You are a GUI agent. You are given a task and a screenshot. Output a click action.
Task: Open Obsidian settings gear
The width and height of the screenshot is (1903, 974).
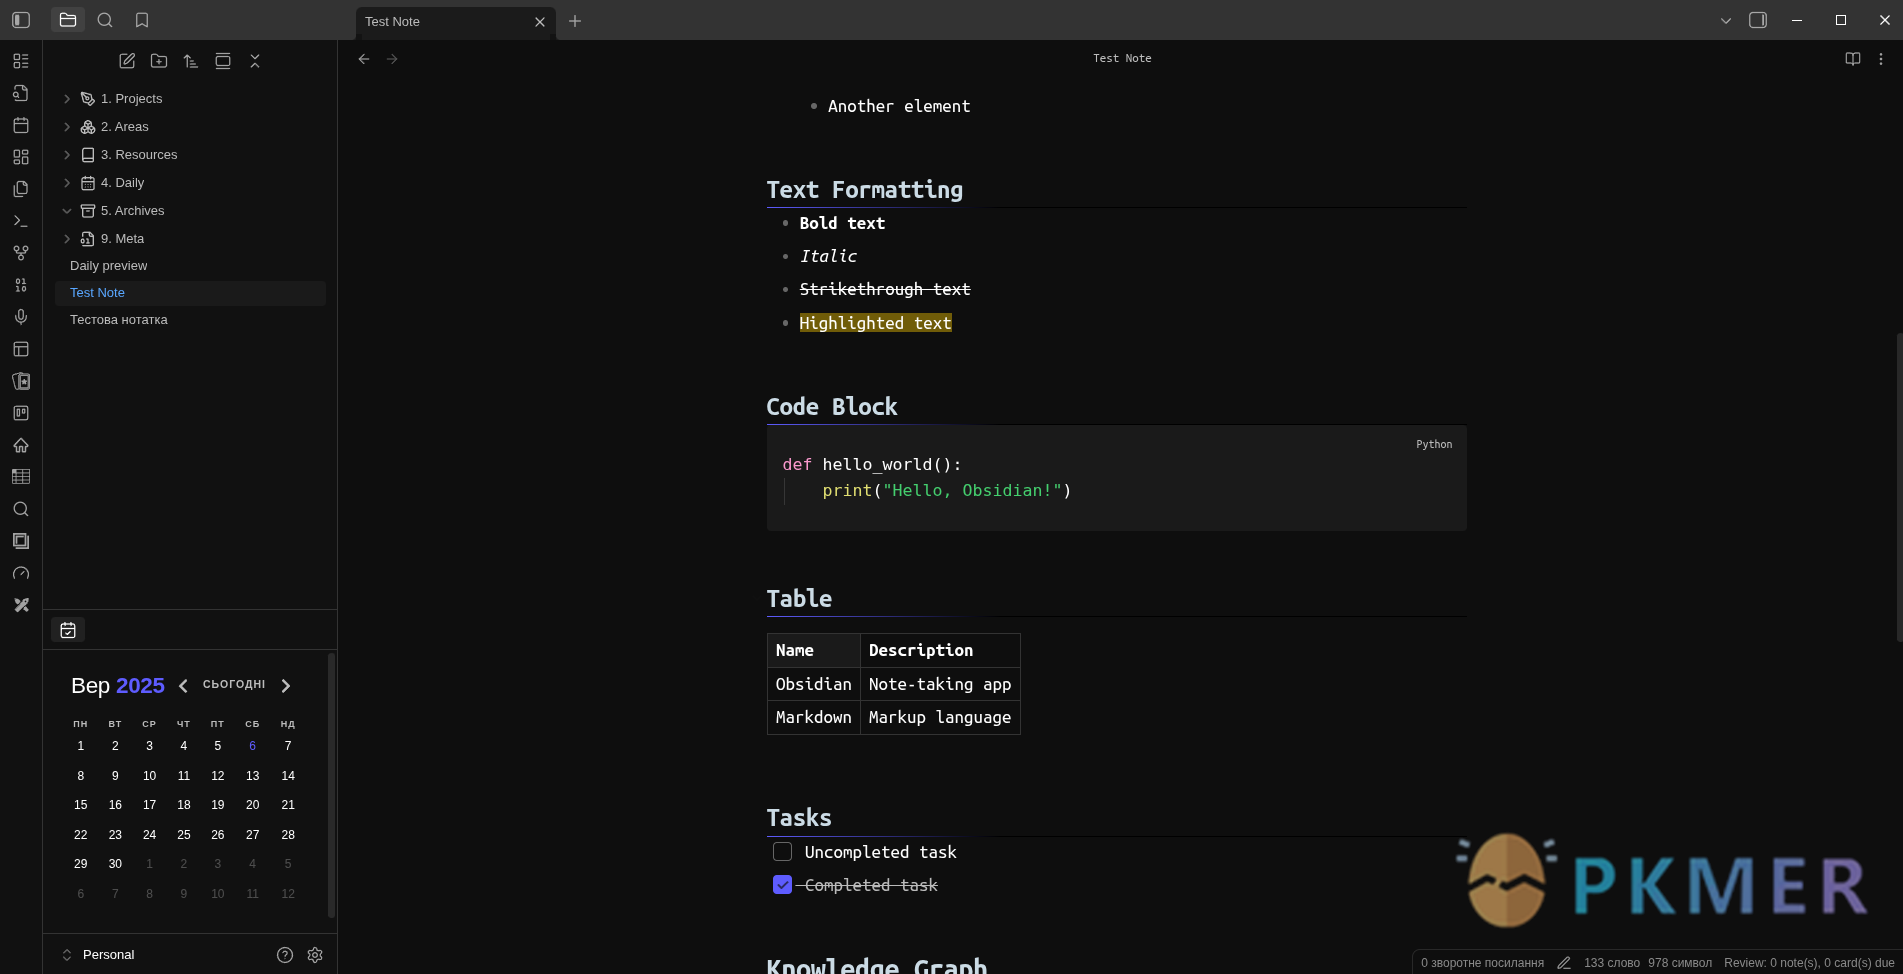coord(315,955)
